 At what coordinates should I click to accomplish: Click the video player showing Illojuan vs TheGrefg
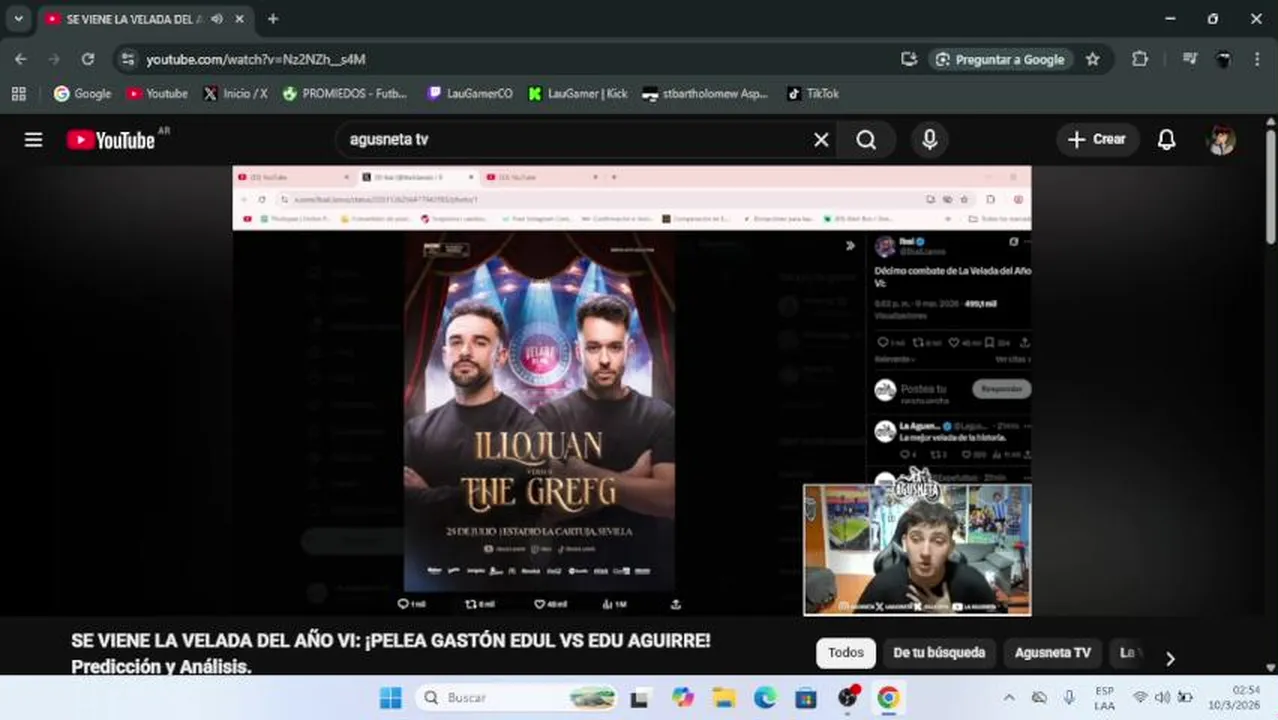point(632,391)
